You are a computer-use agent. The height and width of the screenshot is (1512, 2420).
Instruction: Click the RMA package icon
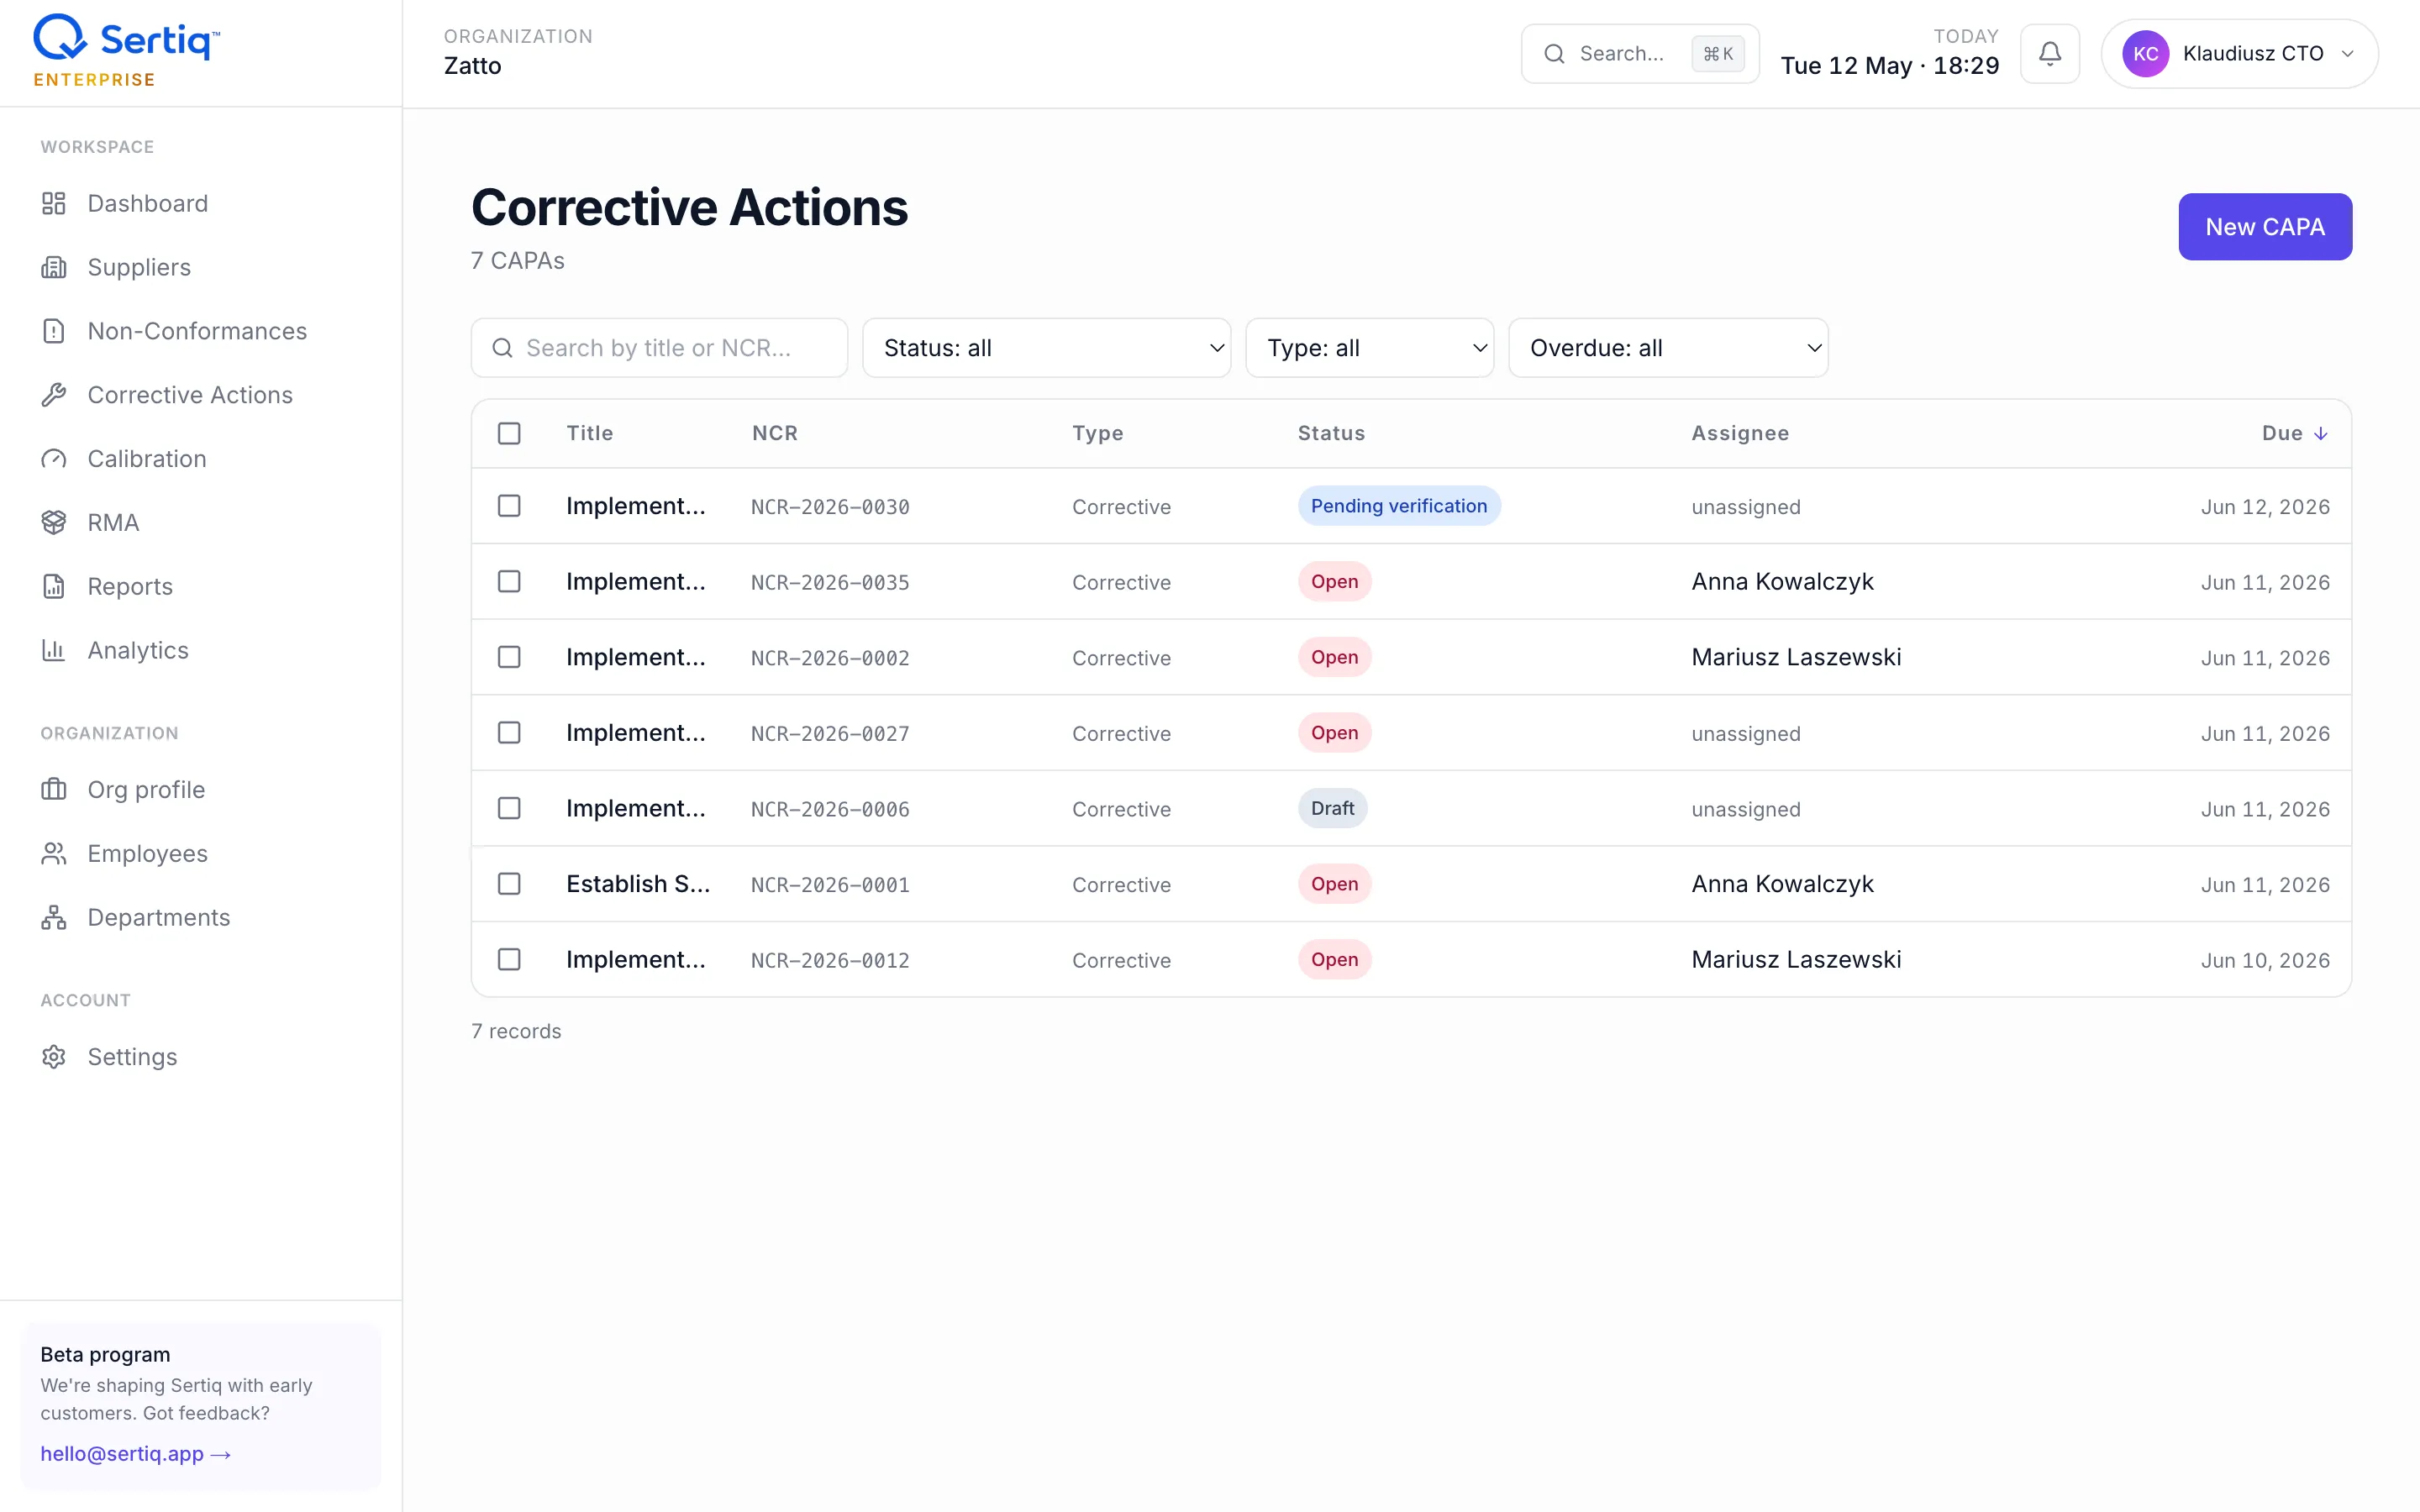point(54,523)
